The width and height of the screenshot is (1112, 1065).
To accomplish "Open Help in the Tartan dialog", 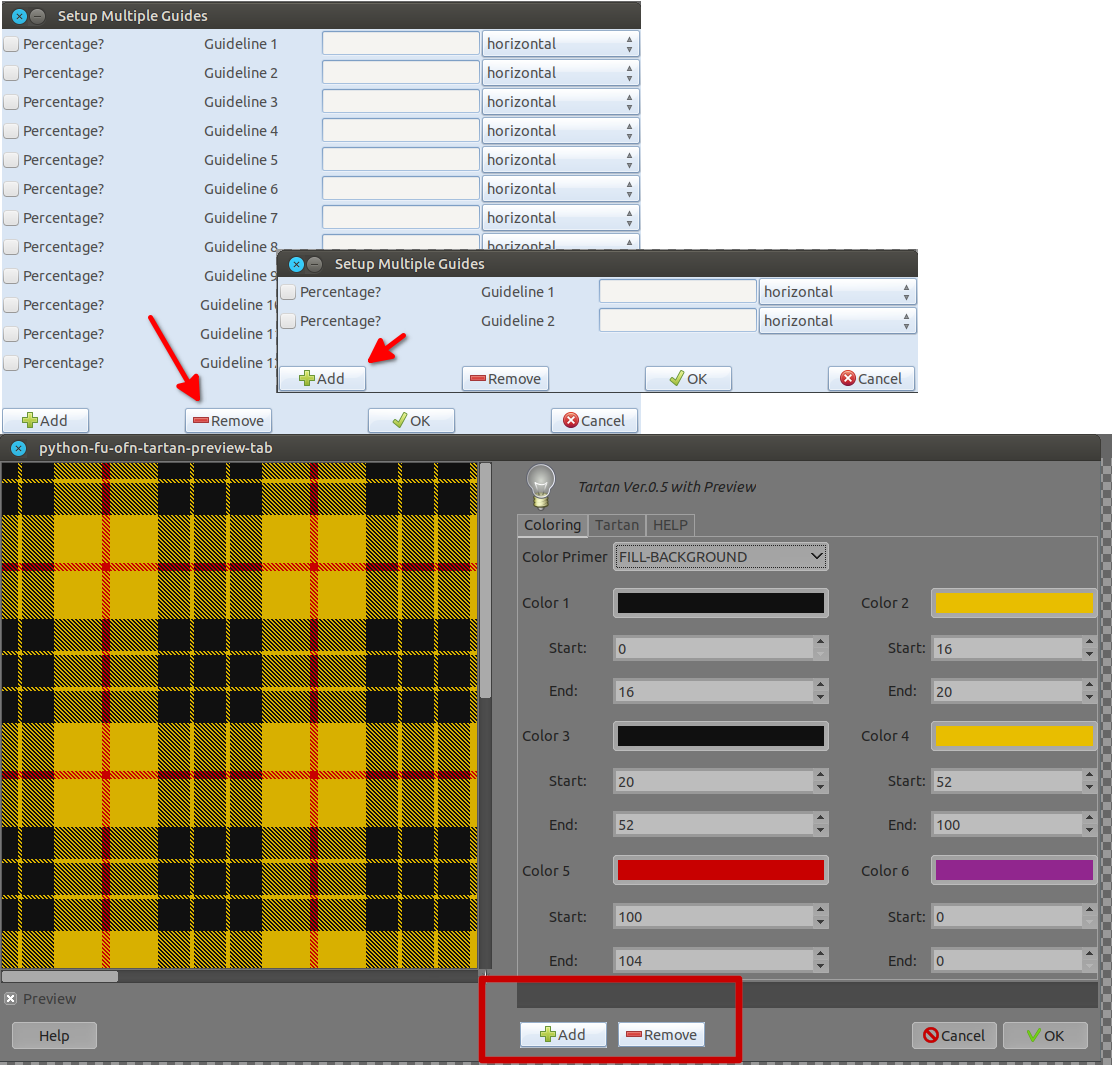I will tap(54, 1036).
